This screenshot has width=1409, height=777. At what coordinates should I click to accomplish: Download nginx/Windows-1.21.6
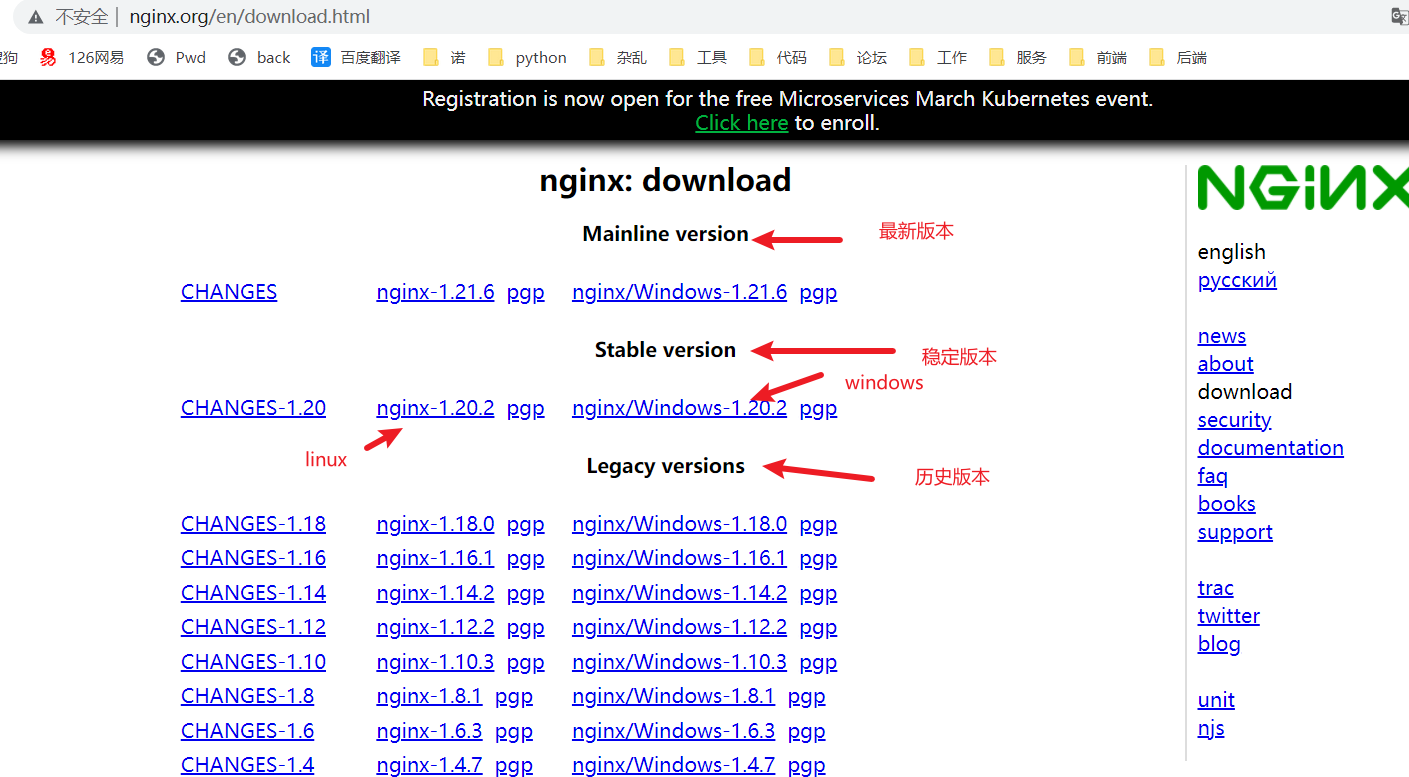click(679, 292)
